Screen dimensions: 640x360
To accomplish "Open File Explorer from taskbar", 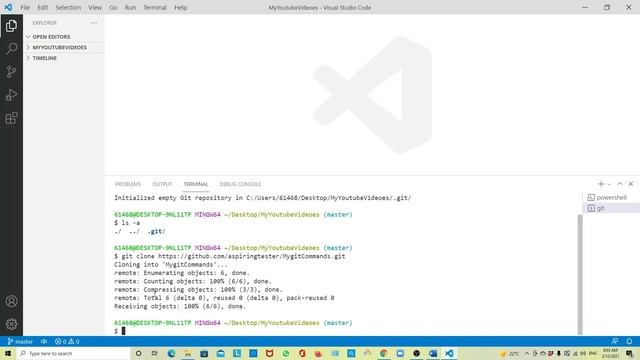I will pos(188,353).
